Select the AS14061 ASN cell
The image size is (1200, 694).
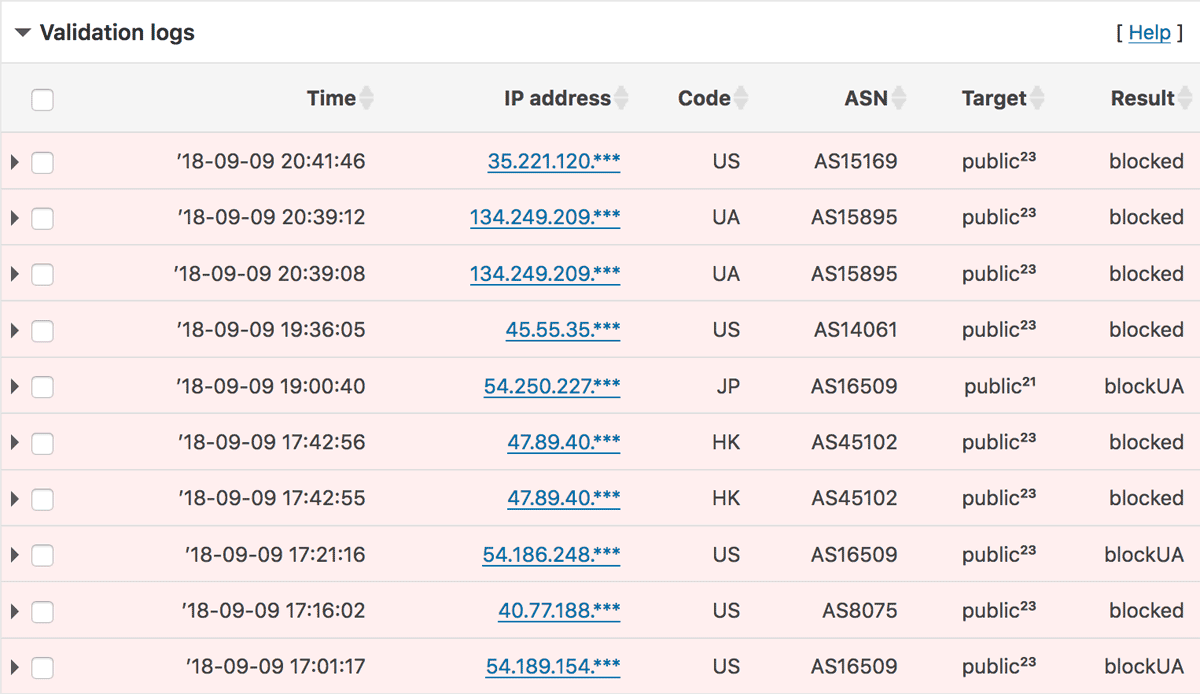pyautogui.click(x=855, y=329)
